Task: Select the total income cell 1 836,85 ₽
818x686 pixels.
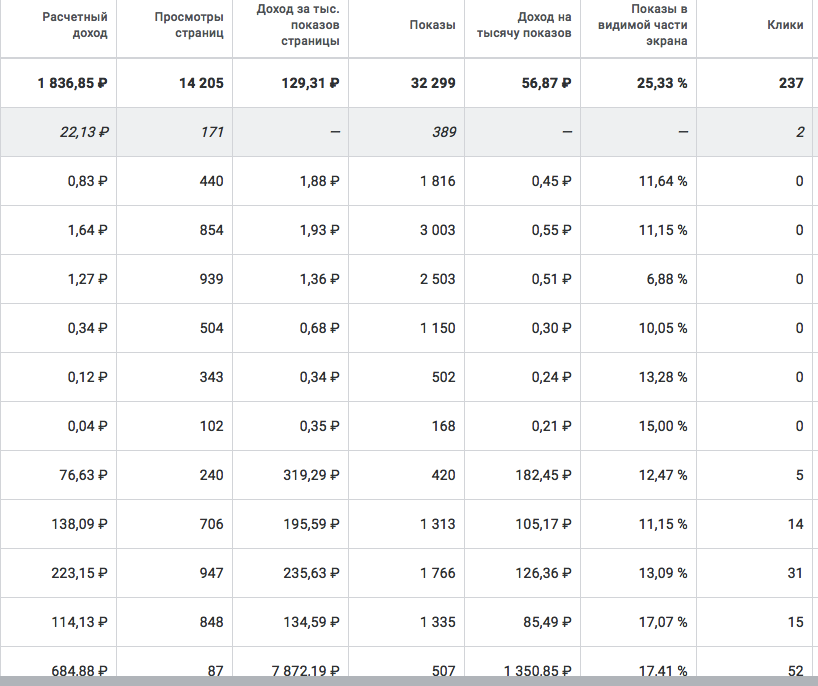Action: 73,83
